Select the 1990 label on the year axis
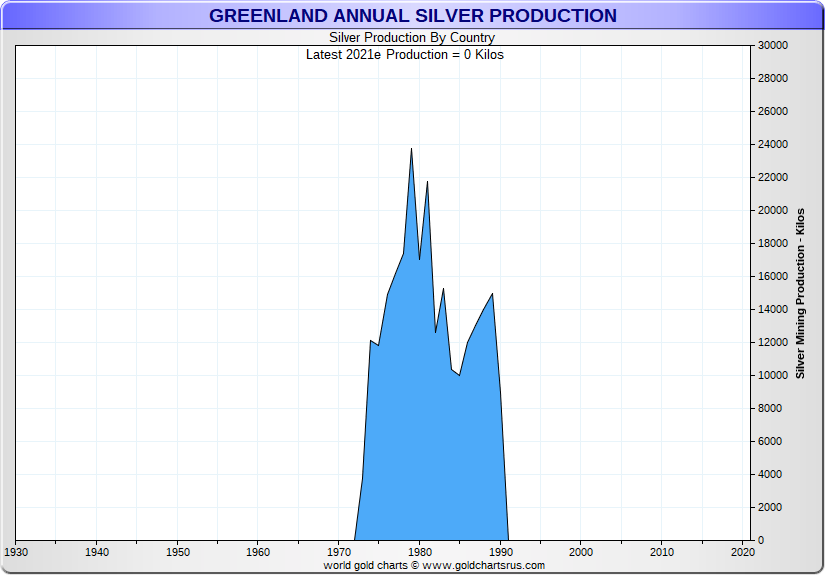The height and width of the screenshot is (575, 825). point(500,552)
